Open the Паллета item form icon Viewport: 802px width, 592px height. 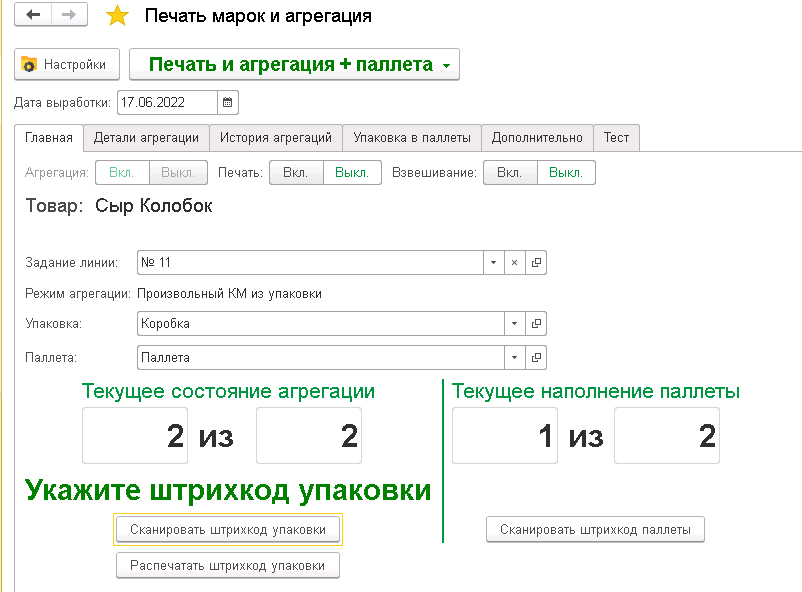point(536,357)
